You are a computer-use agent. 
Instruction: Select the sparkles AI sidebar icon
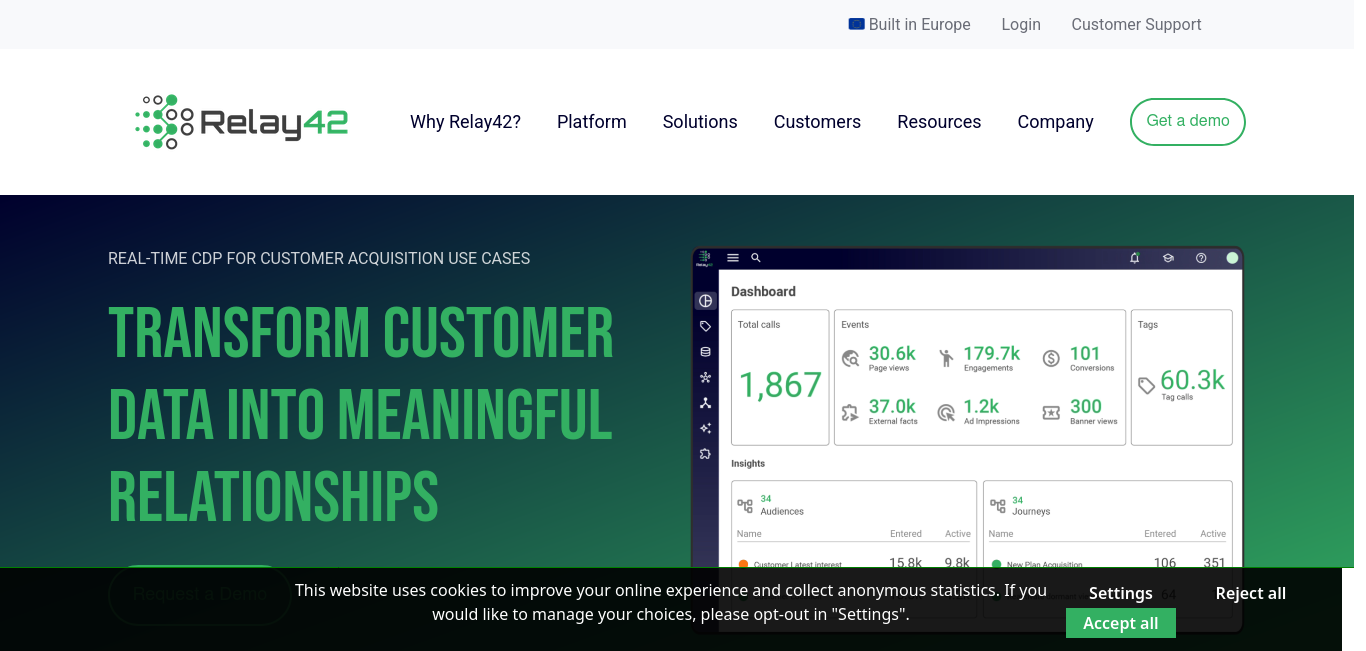[x=705, y=428]
